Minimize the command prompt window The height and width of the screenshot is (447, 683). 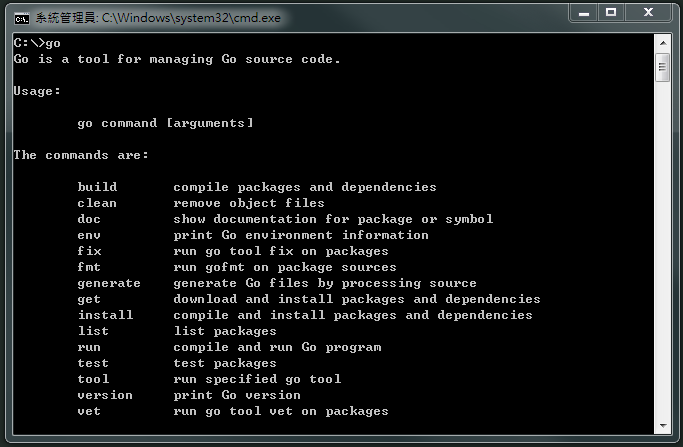pyautogui.click(x=585, y=13)
